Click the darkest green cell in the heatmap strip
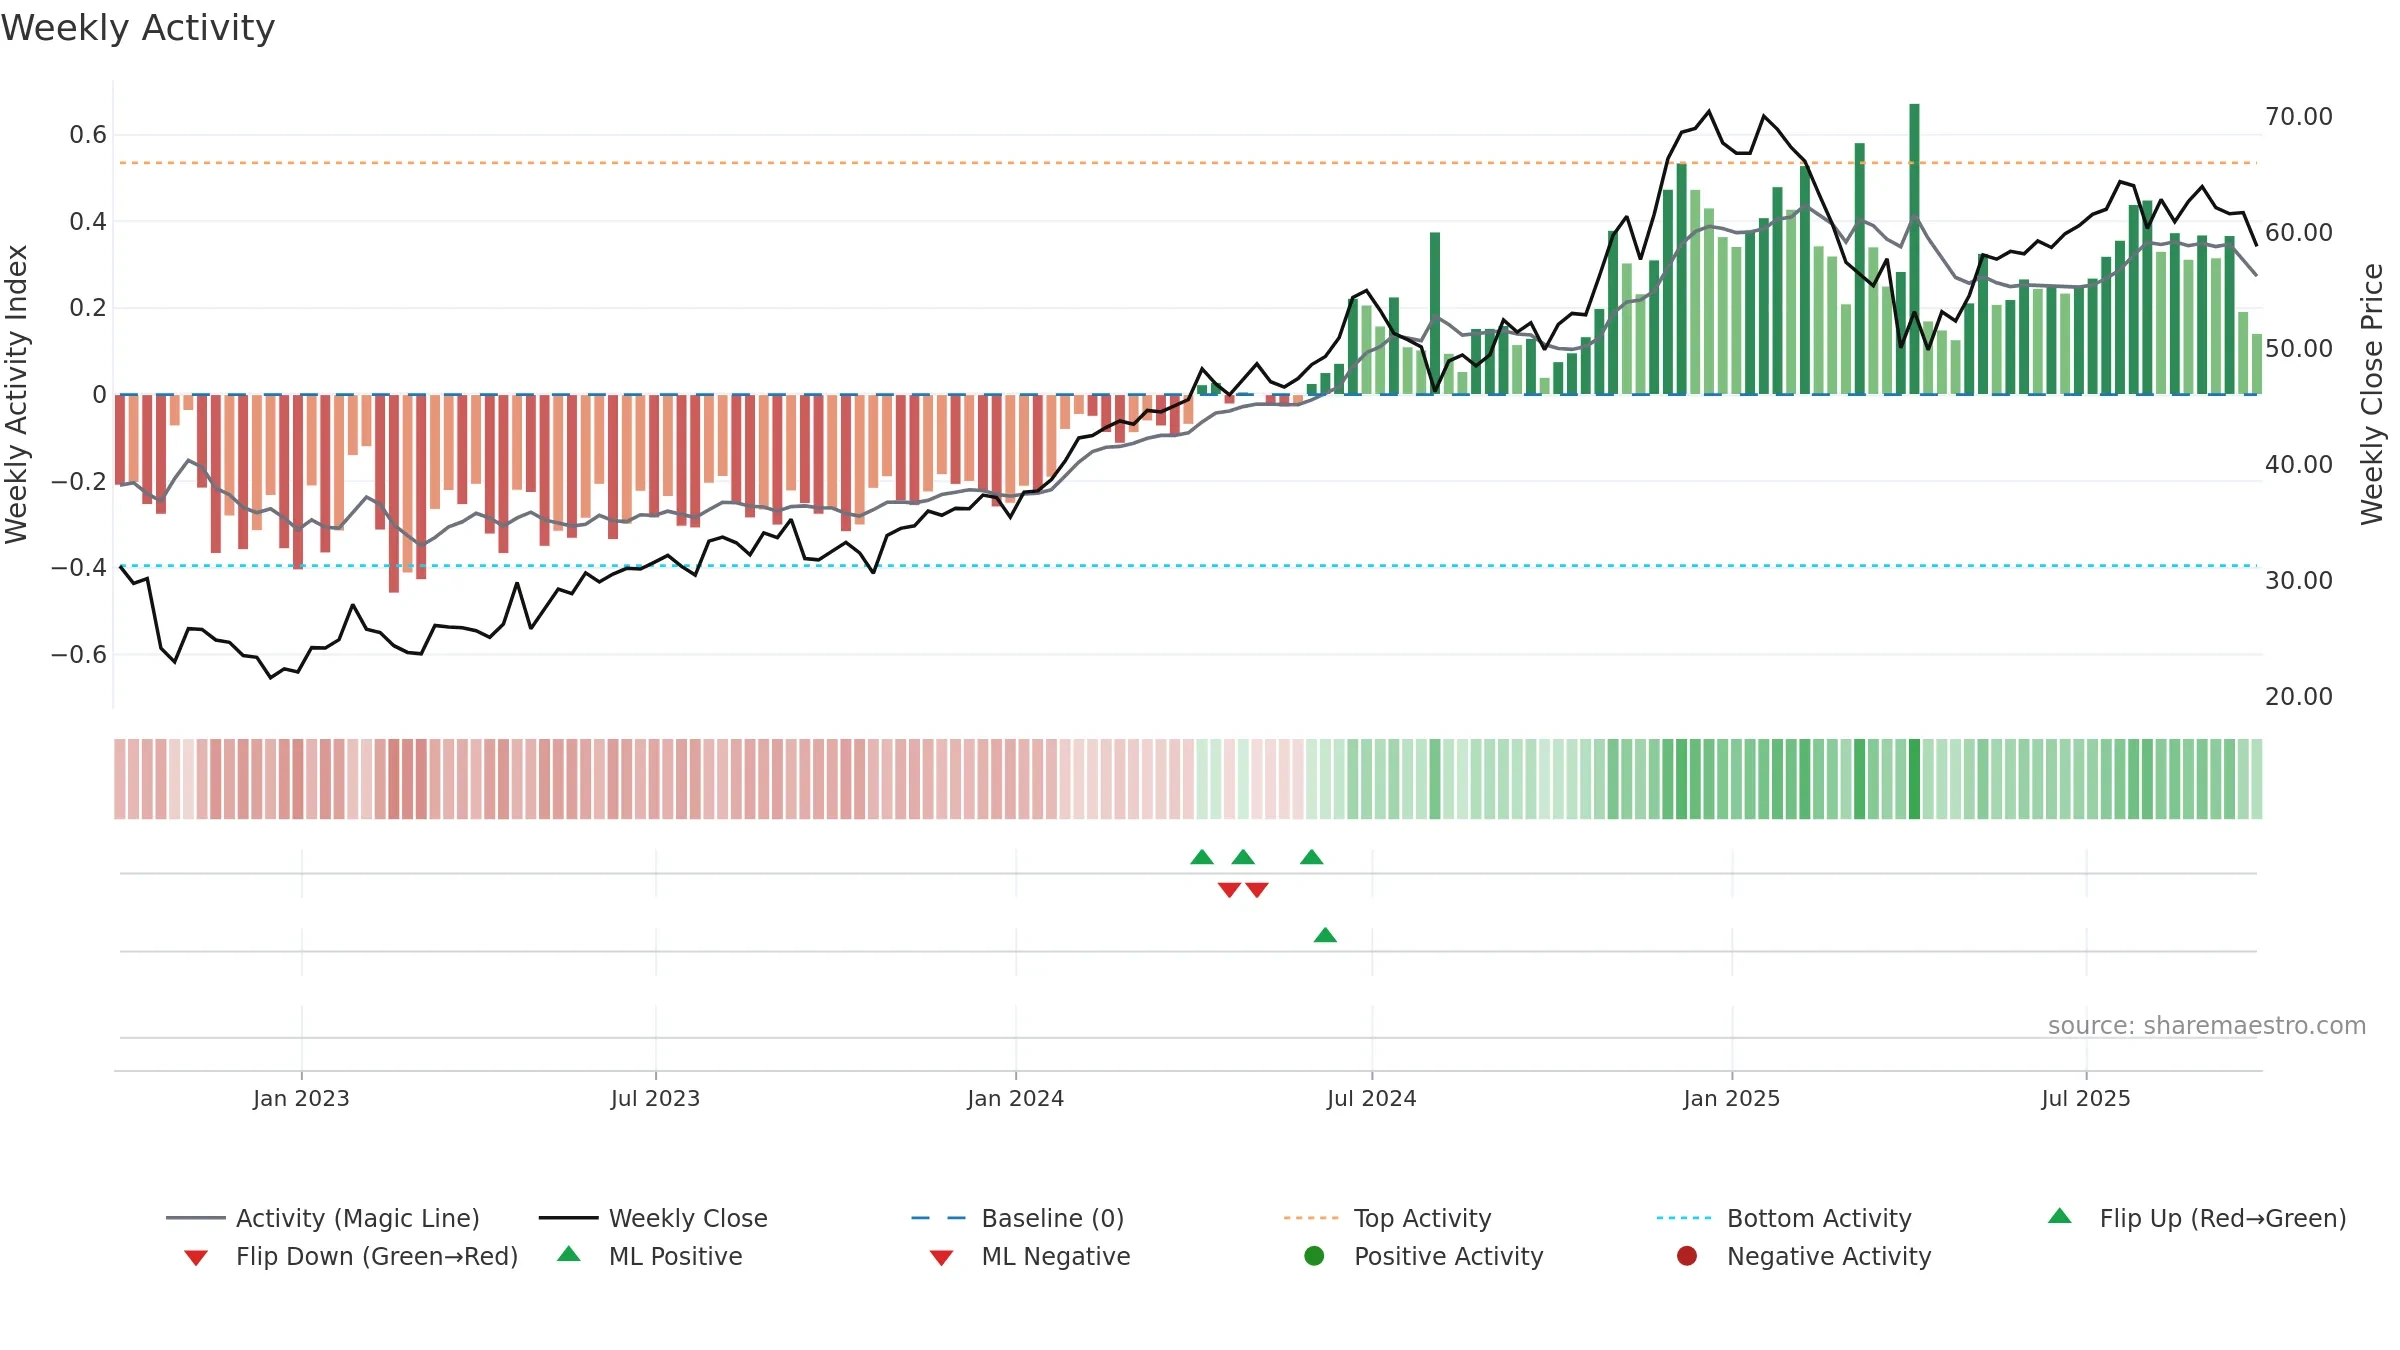This screenshot has width=2400, height=1350. [x=1914, y=779]
